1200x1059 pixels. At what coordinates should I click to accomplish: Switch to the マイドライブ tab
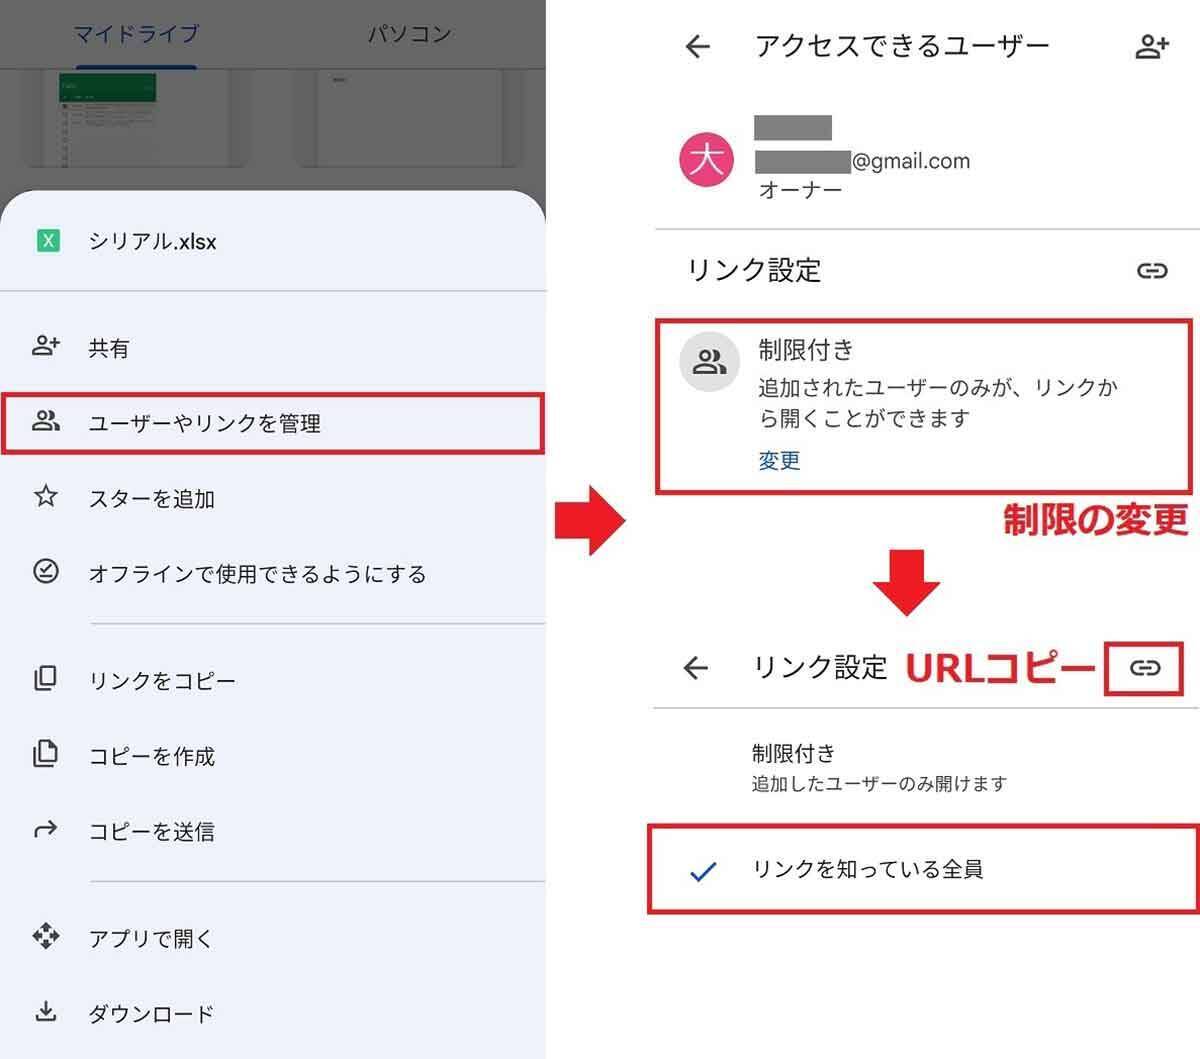click(137, 34)
